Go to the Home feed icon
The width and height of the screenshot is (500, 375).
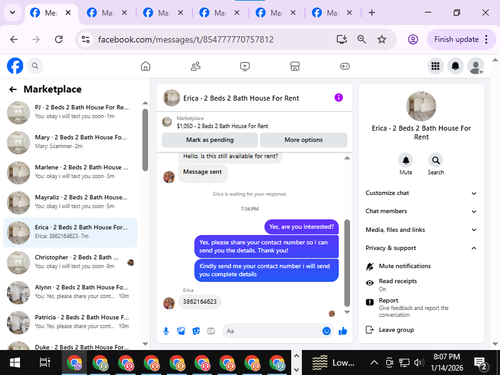point(145,66)
